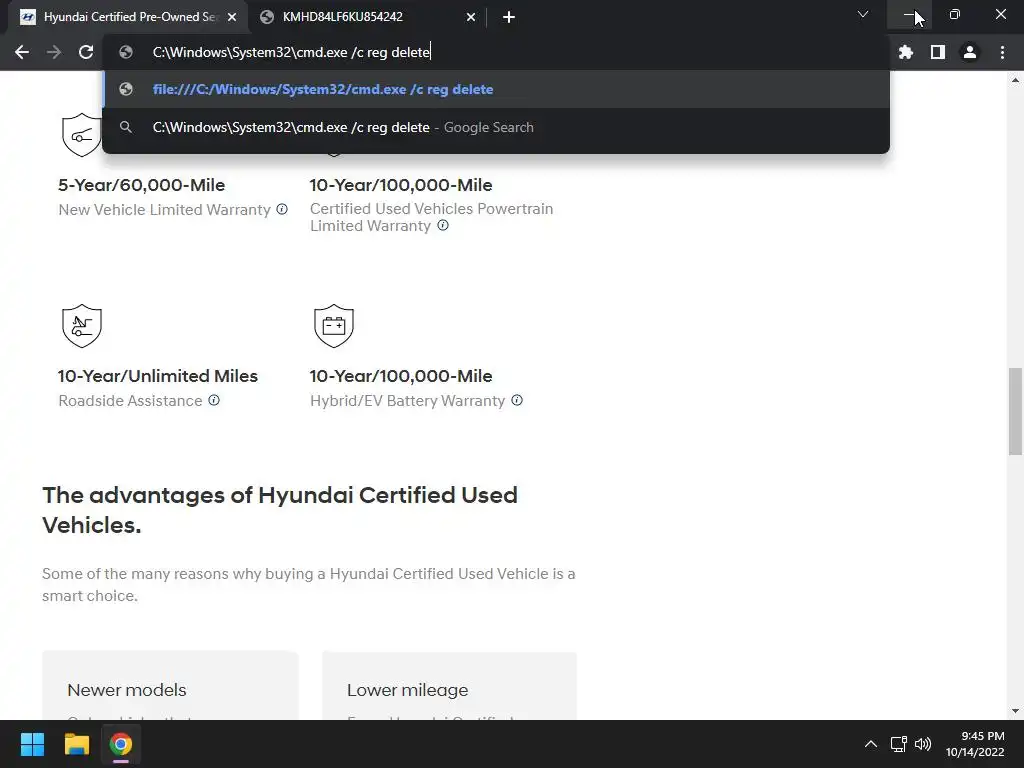This screenshot has width=1024, height=768.
Task: Click inside the address bar text
Action: coord(290,53)
